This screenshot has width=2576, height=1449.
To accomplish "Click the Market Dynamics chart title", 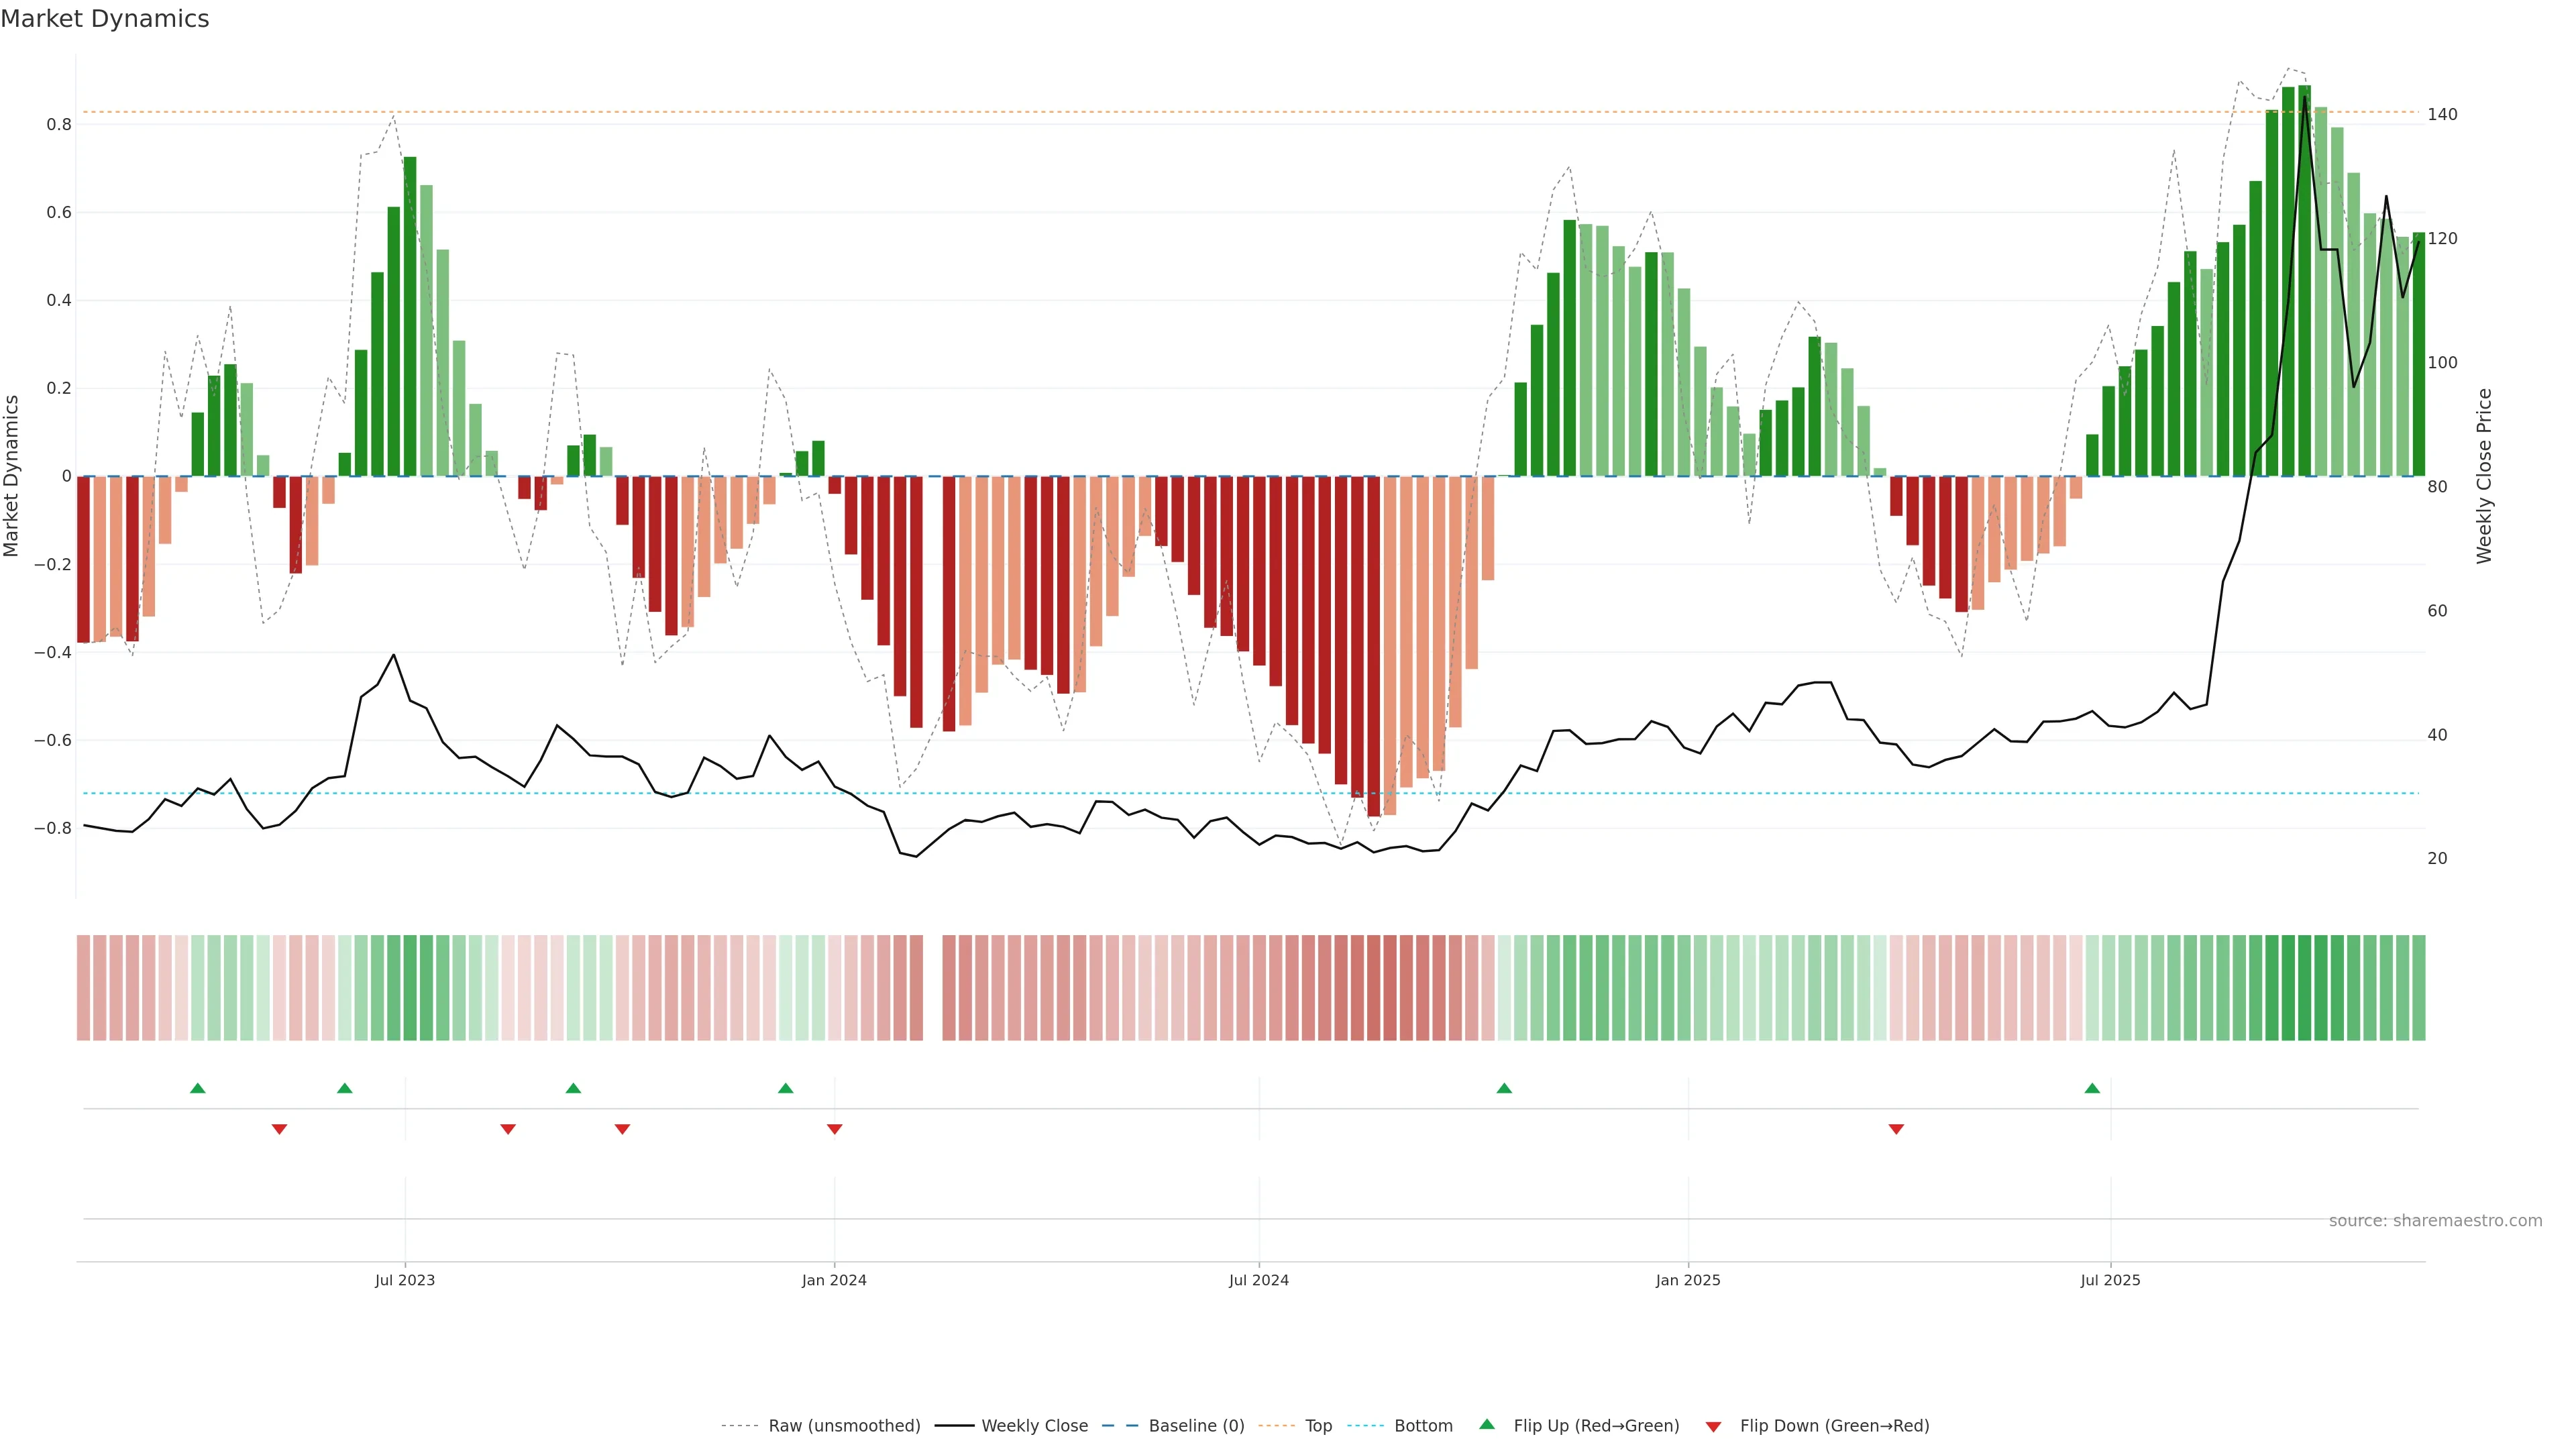I will [105, 19].
